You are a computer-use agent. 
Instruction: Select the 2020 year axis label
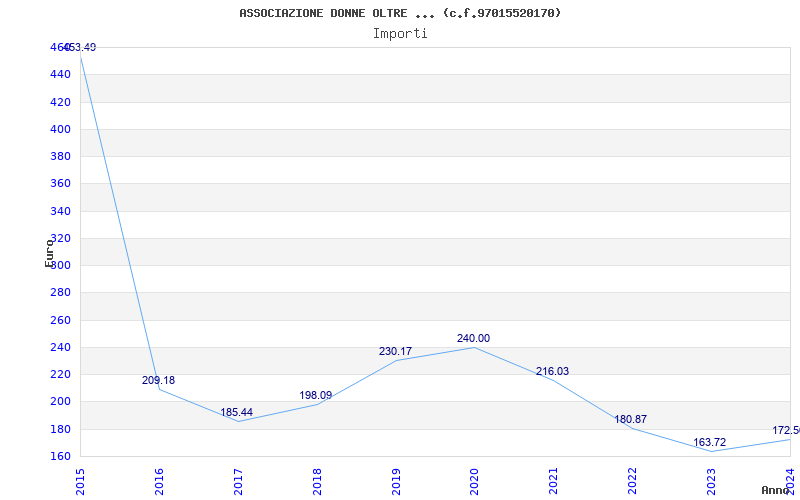tap(474, 481)
